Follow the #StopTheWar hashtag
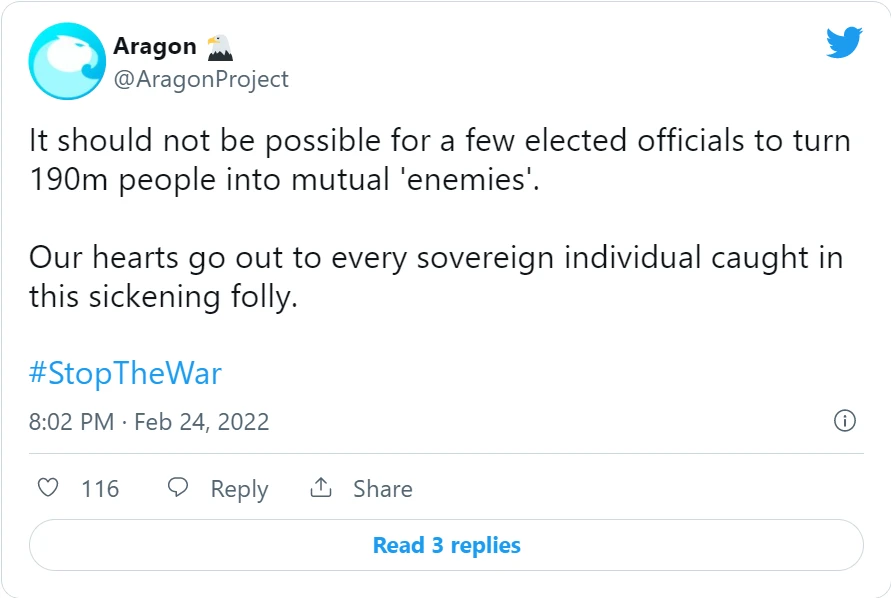Image resolution: width=891 pixels, height=598 pixels. point(125,373)
